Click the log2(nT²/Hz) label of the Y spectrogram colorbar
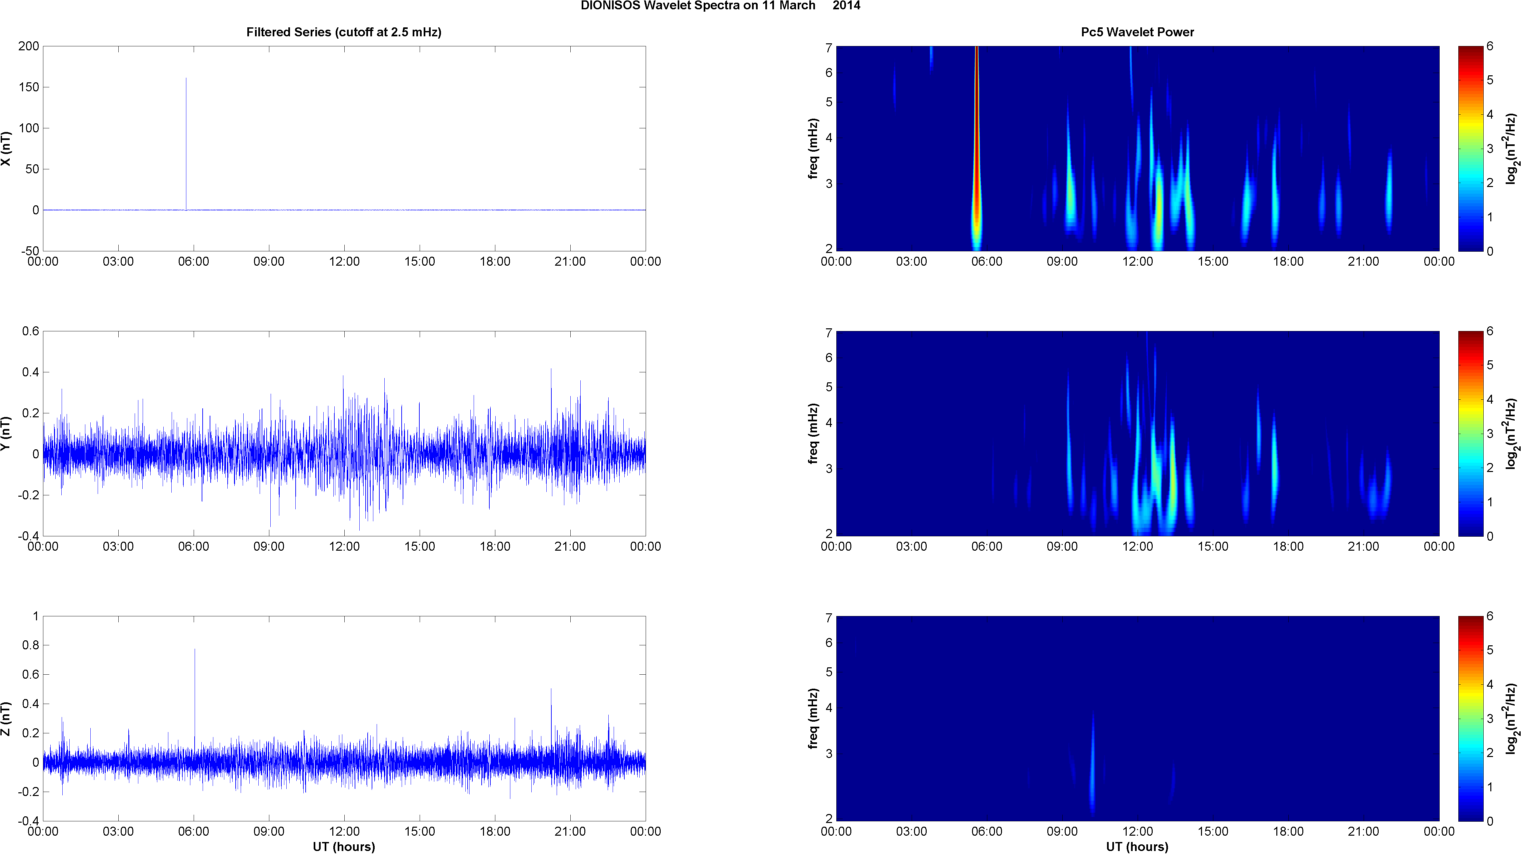Viewport: 1521px width, 854px height. tap(1512, 434)
